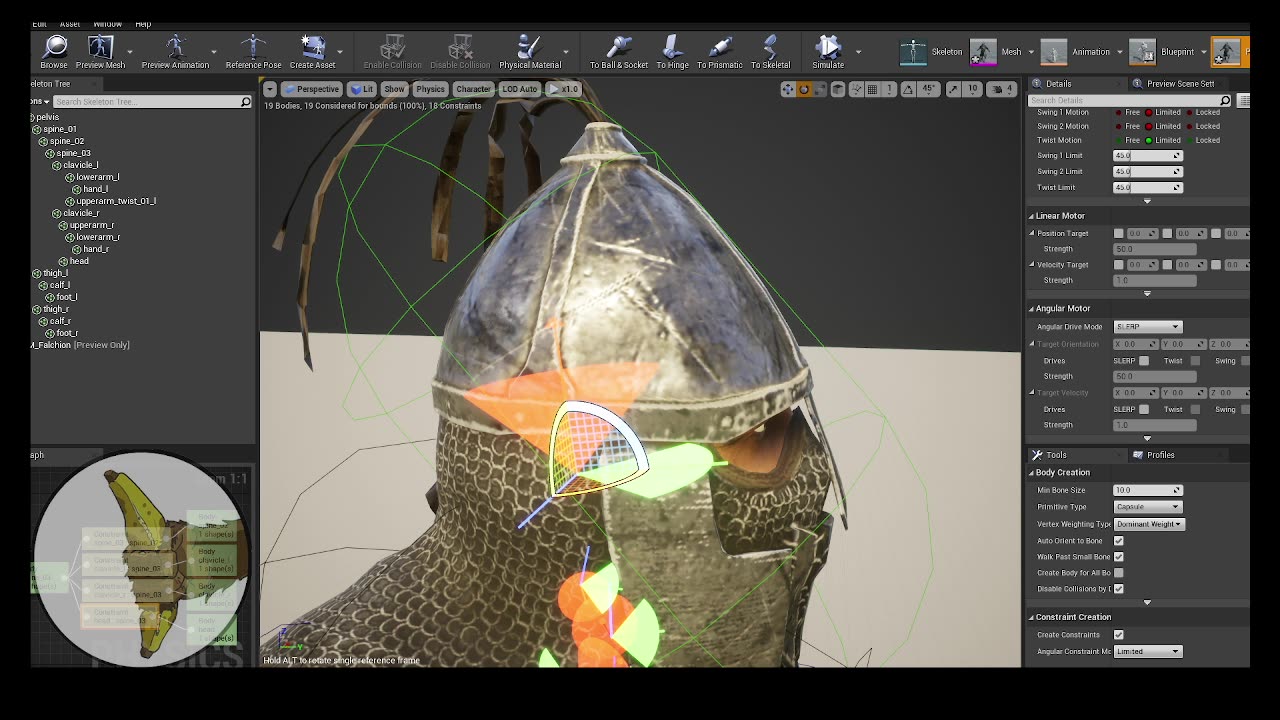The height and width of the screenshot is (720, 1280).
Task: Open viewport options dropdown arrow
Action: pyautogui.click(x=270, y=89)
